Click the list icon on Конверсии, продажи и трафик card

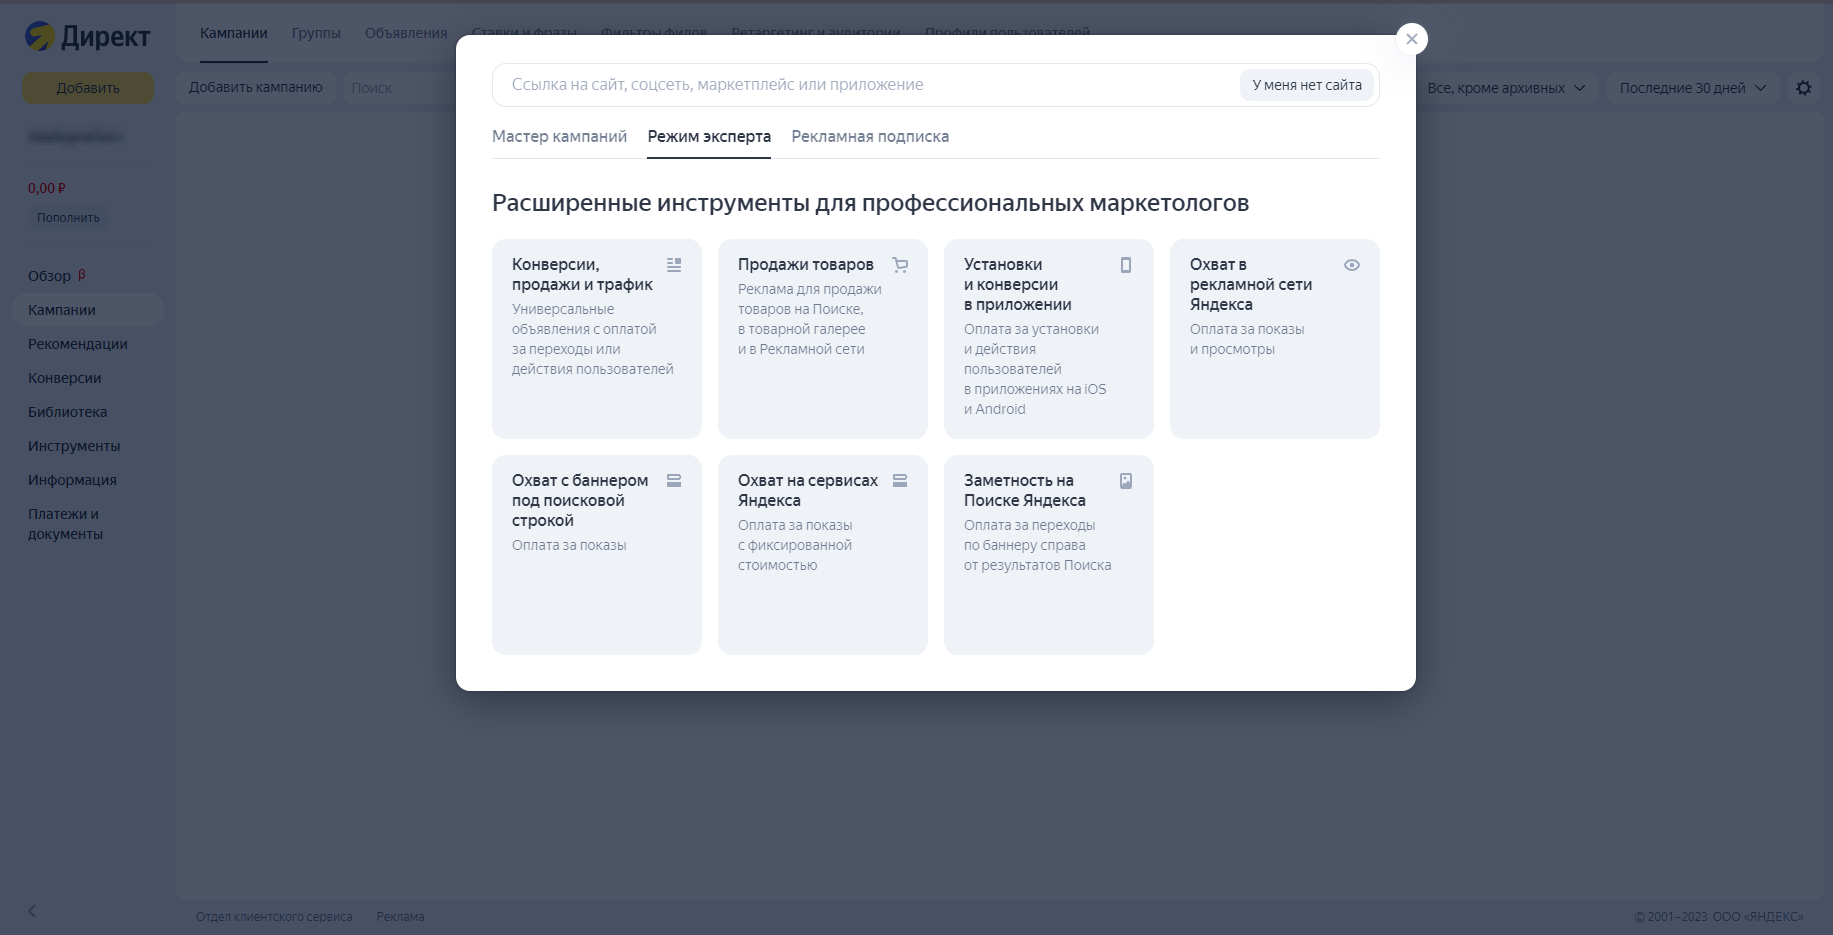(x=674, y=265)
